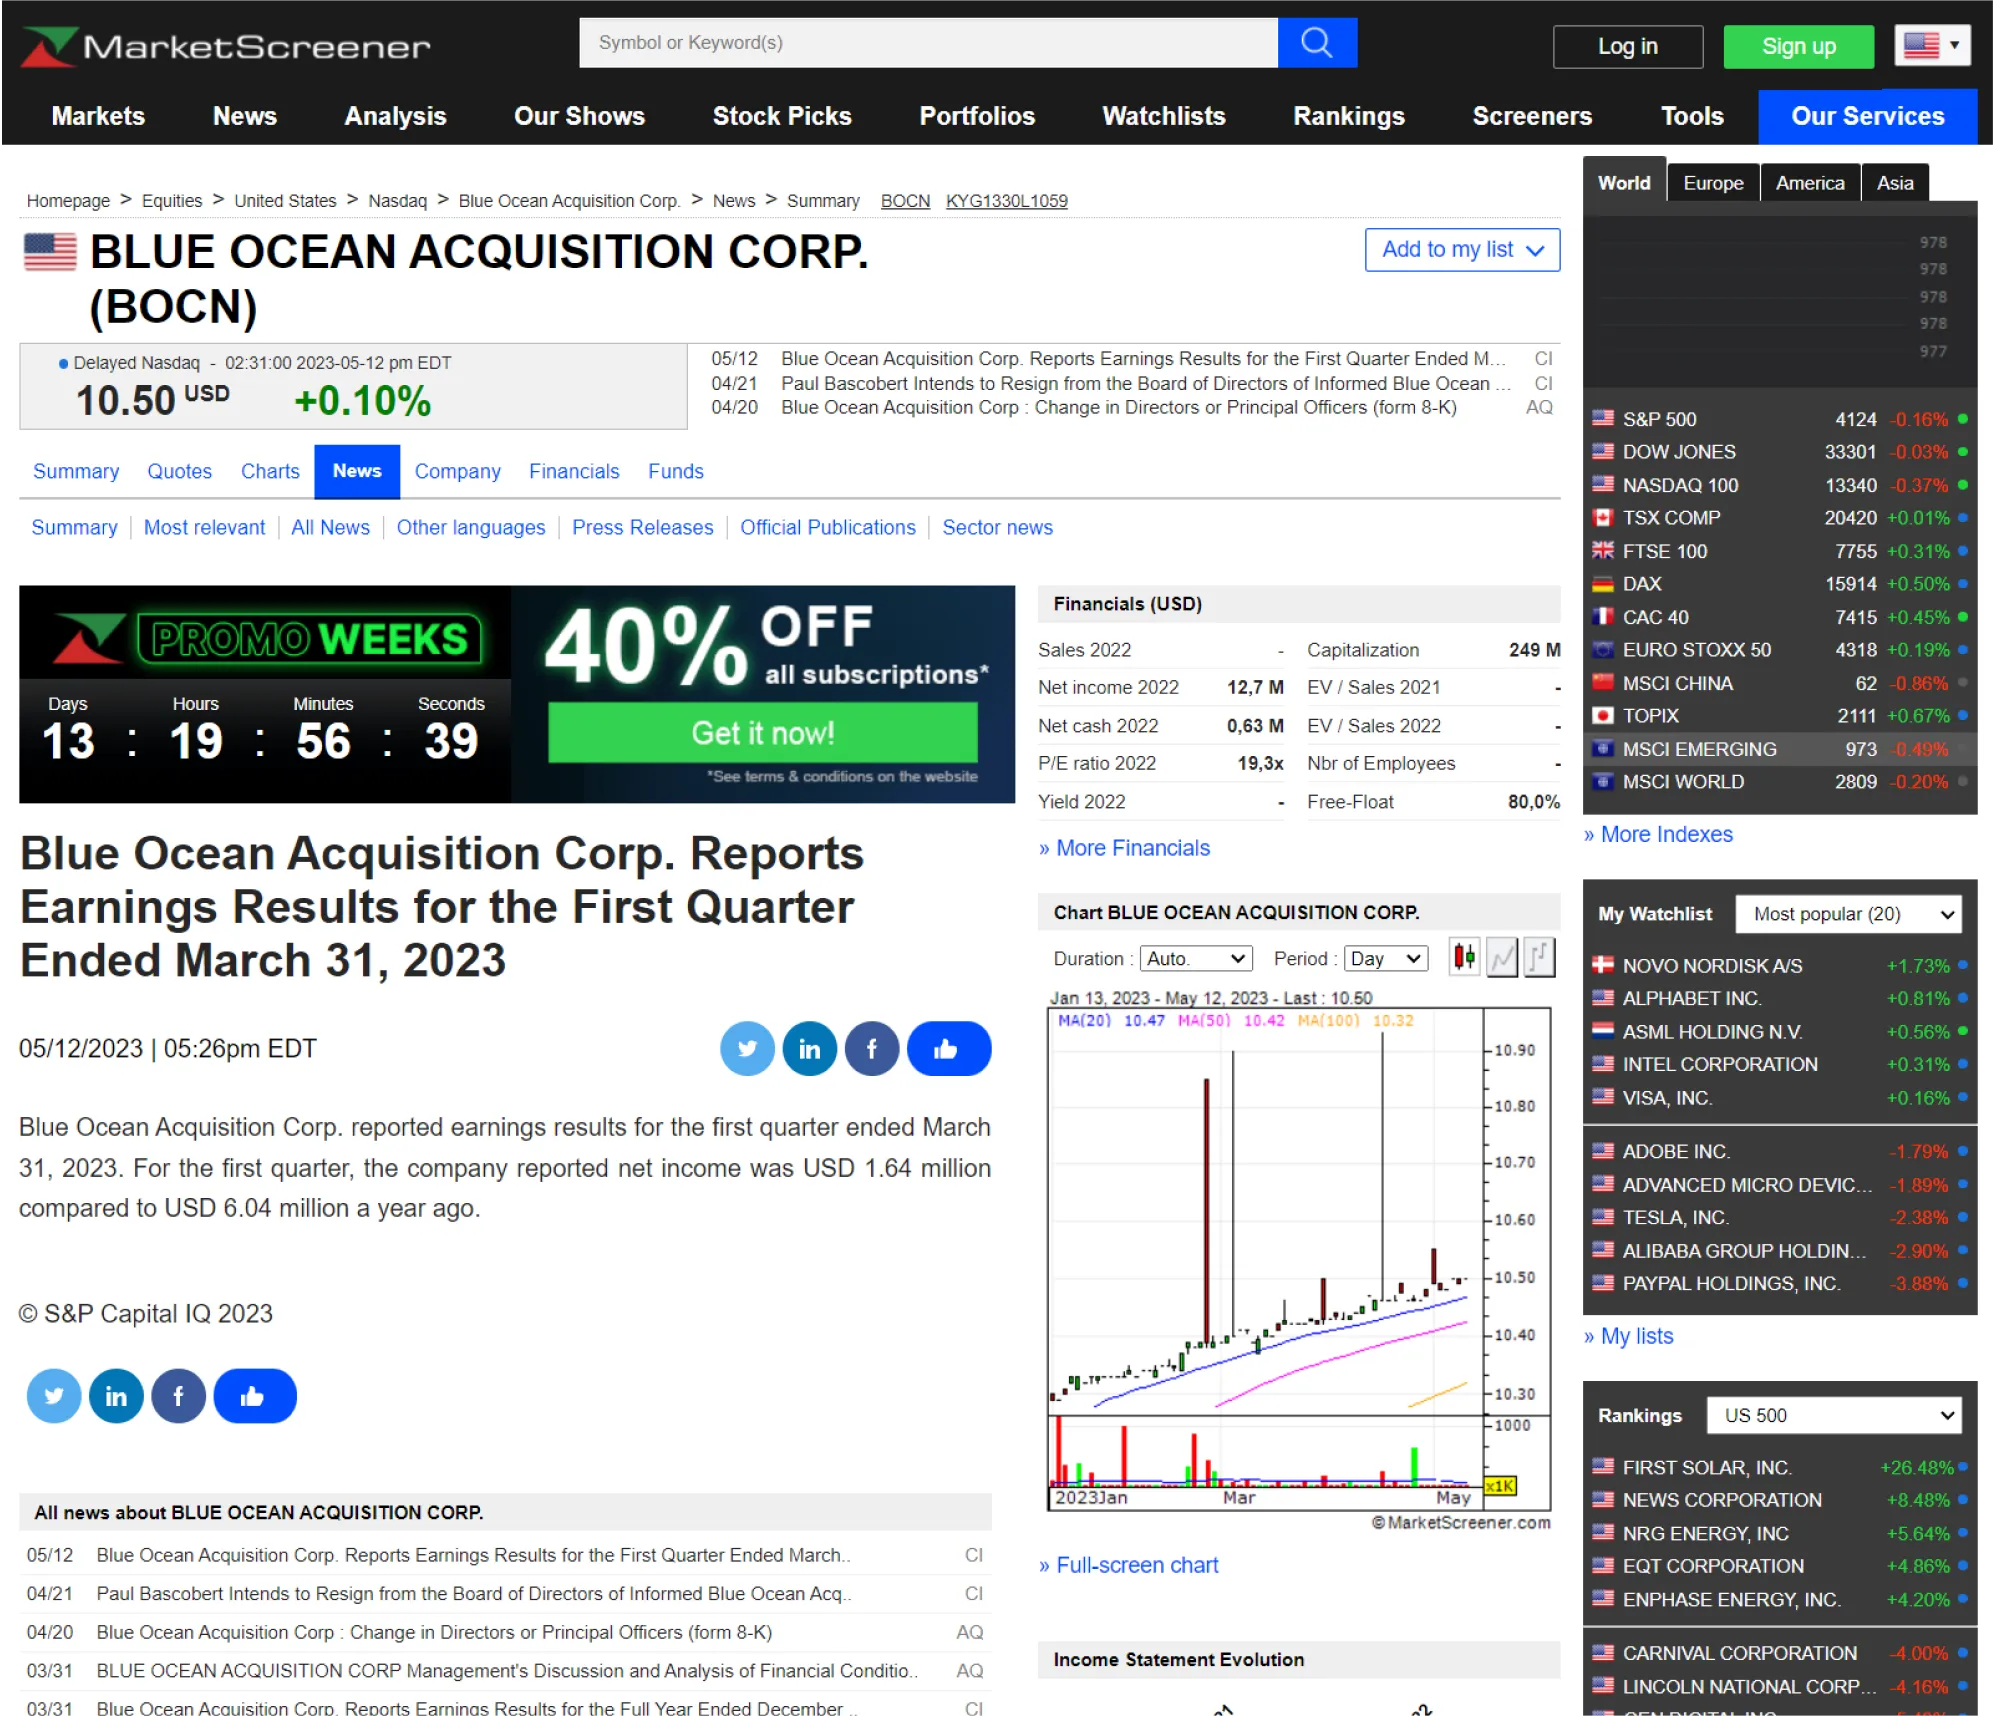Select the step/OHLC chart type icon
Screen dimensions: 1993x1716
click(1539, 957)
